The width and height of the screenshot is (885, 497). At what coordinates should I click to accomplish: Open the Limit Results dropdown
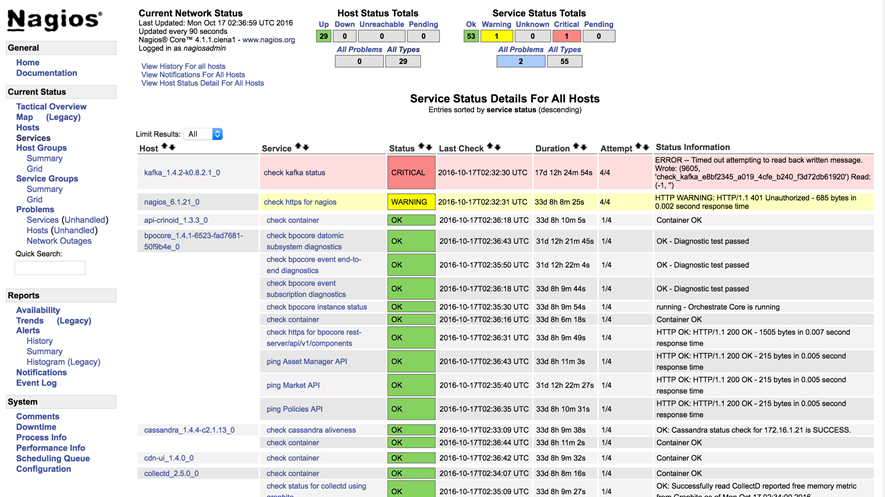click(204, 134)
